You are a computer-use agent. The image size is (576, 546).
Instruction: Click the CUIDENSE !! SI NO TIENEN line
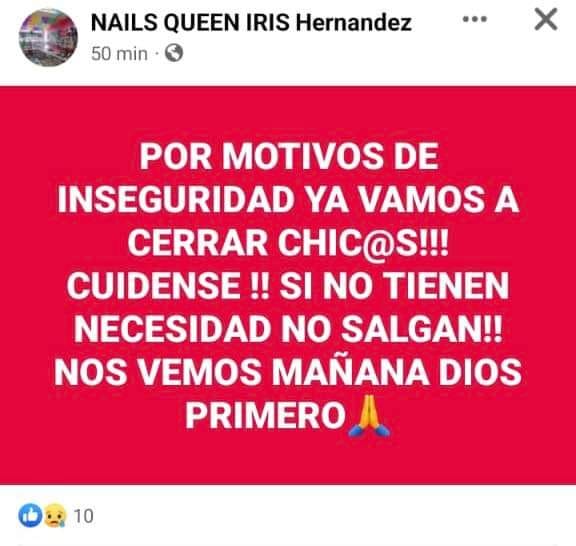click(x=288, y=286)
